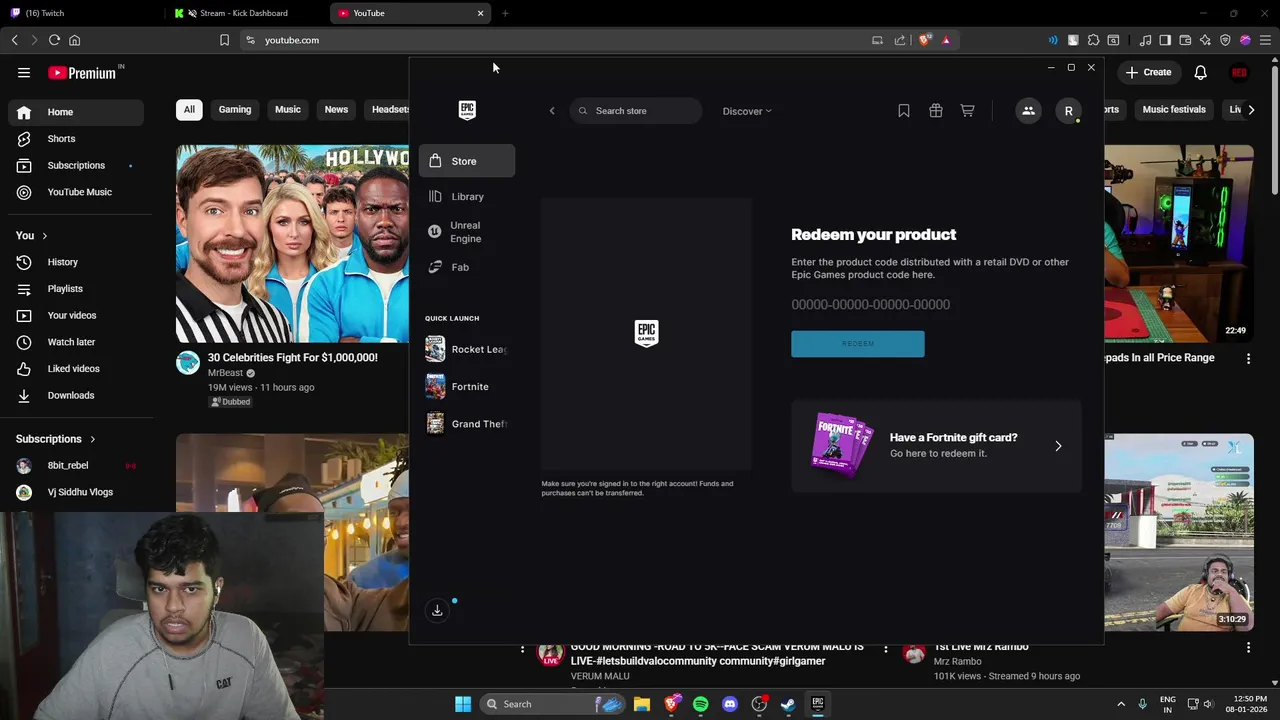Open the Fab section in Epic launcher
Screen dimensions: 1280x720
tap(467, 267)
